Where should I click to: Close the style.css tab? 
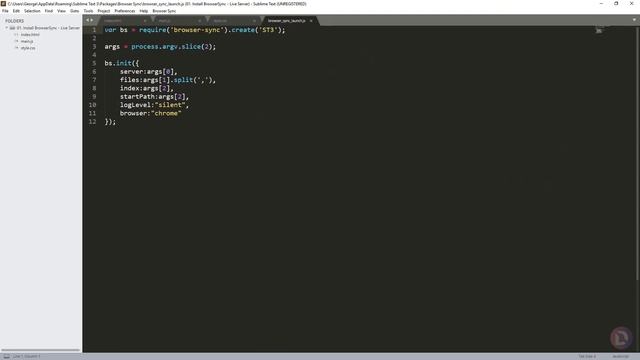coord(254,20)
